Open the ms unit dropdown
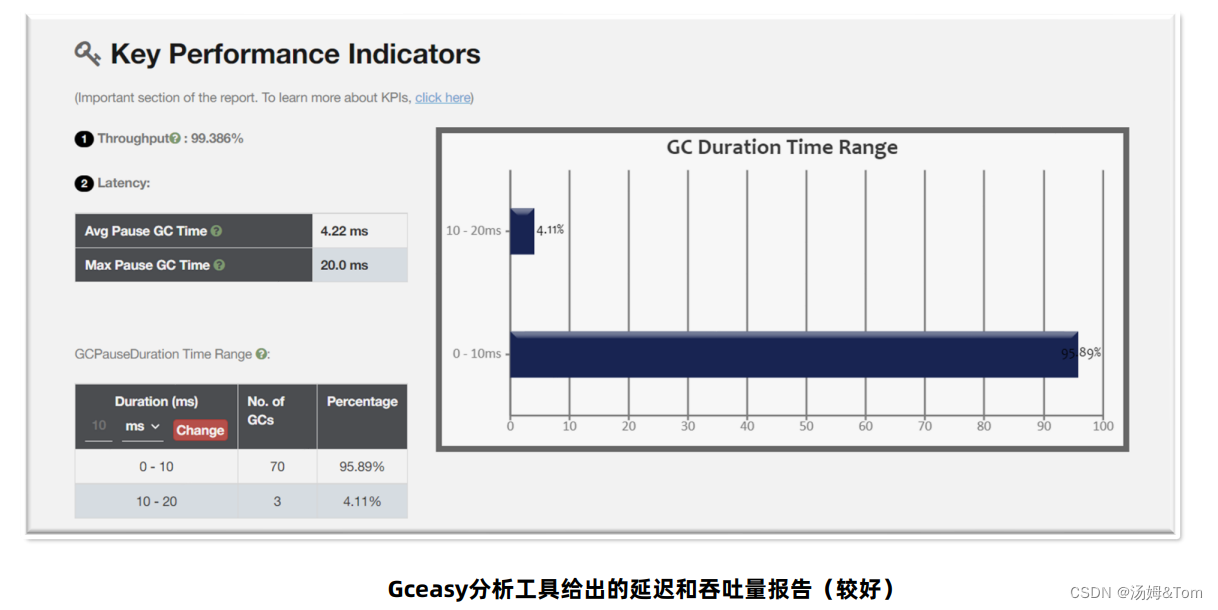 coord(142,427)
